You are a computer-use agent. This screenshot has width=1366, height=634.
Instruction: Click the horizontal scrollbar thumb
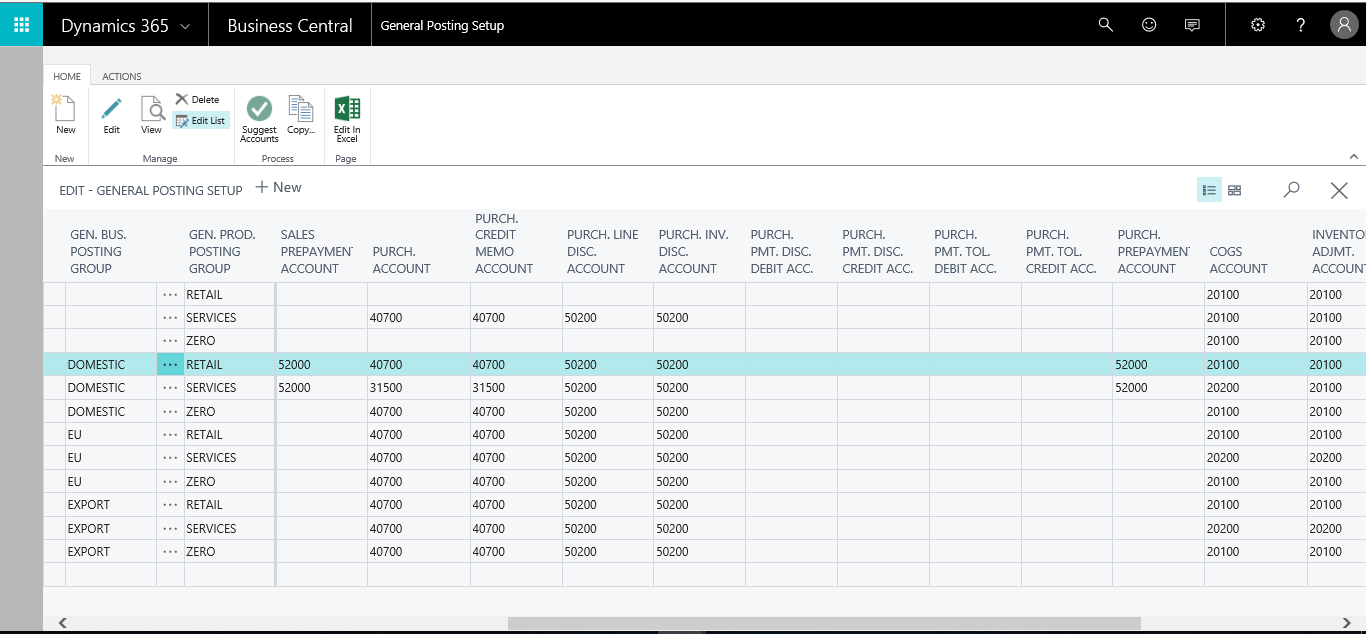pyautogui.click(x=824, y=623)
